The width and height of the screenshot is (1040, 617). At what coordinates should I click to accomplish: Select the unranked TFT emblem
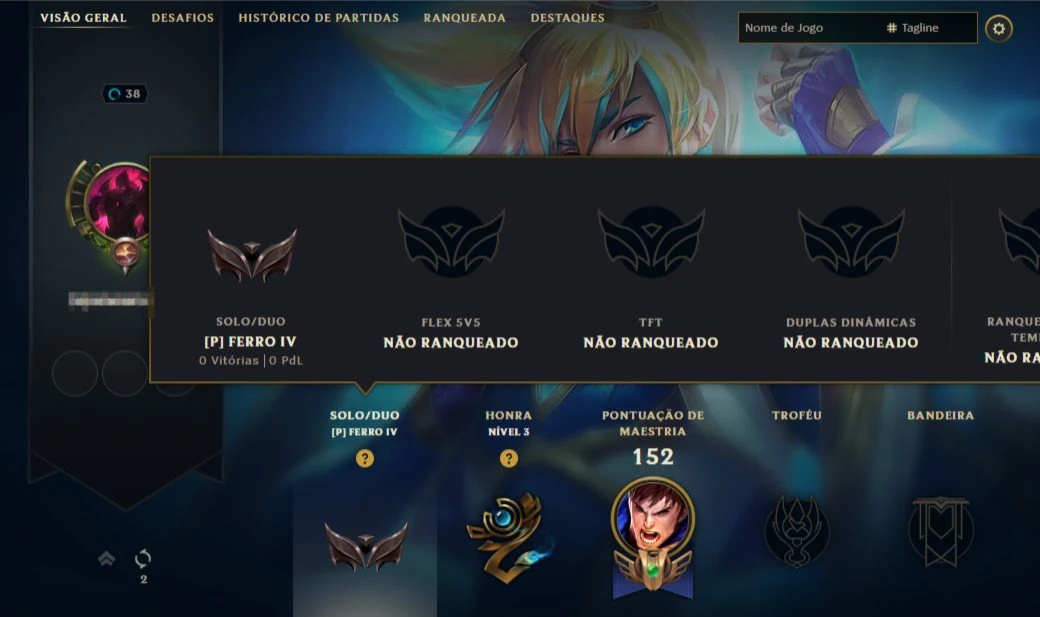pyautogui.click(x=651, y=242)
